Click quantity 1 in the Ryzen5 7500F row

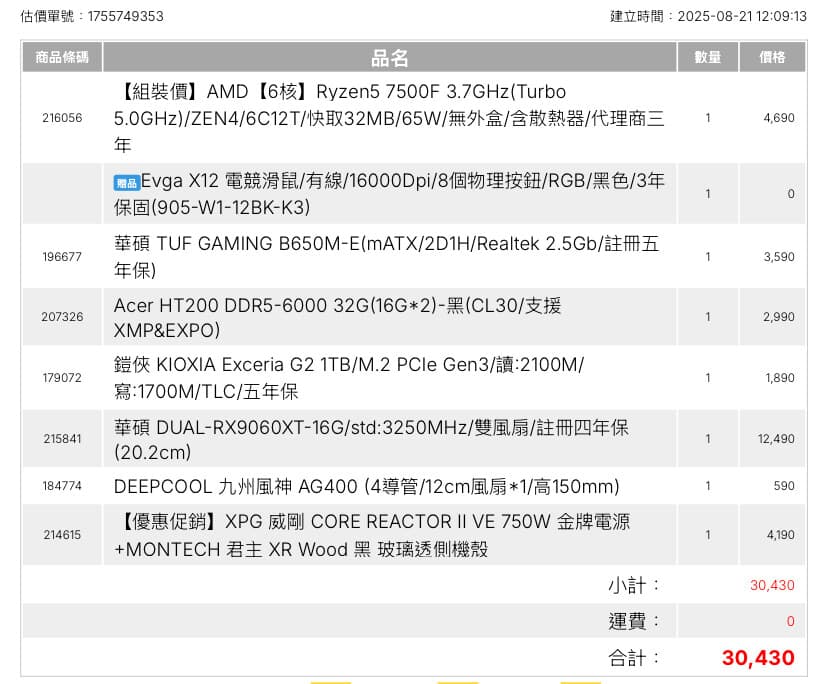(708, 118)
